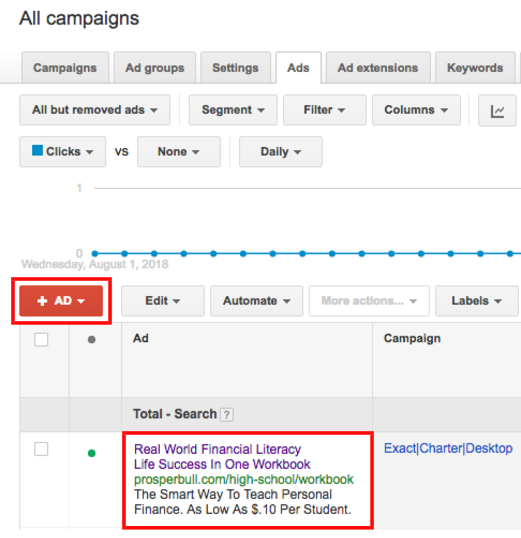Open the Filter dropdown menu
The width and height of the screenshot is (521, 538).
pos(324,110)
